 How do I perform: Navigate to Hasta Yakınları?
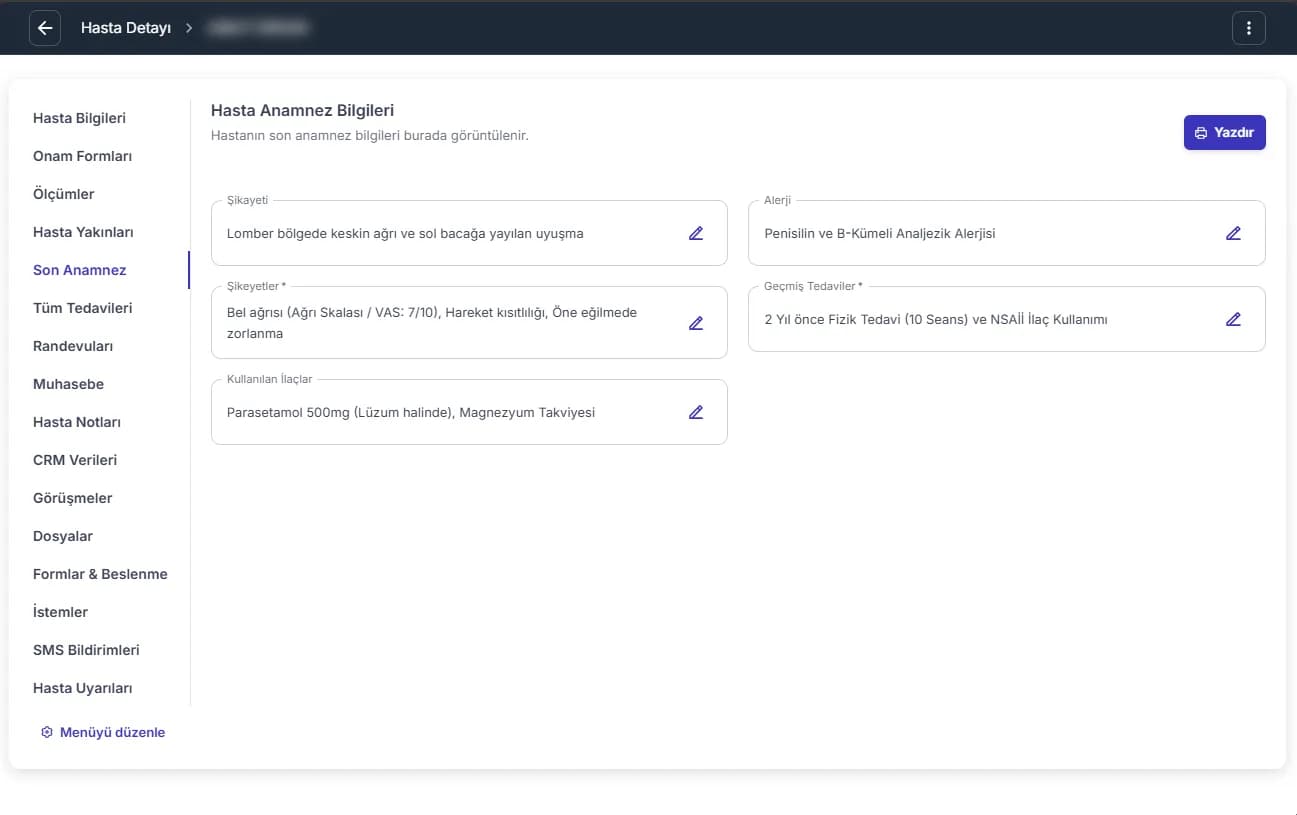pyautogui.click(x=83, y=232)
